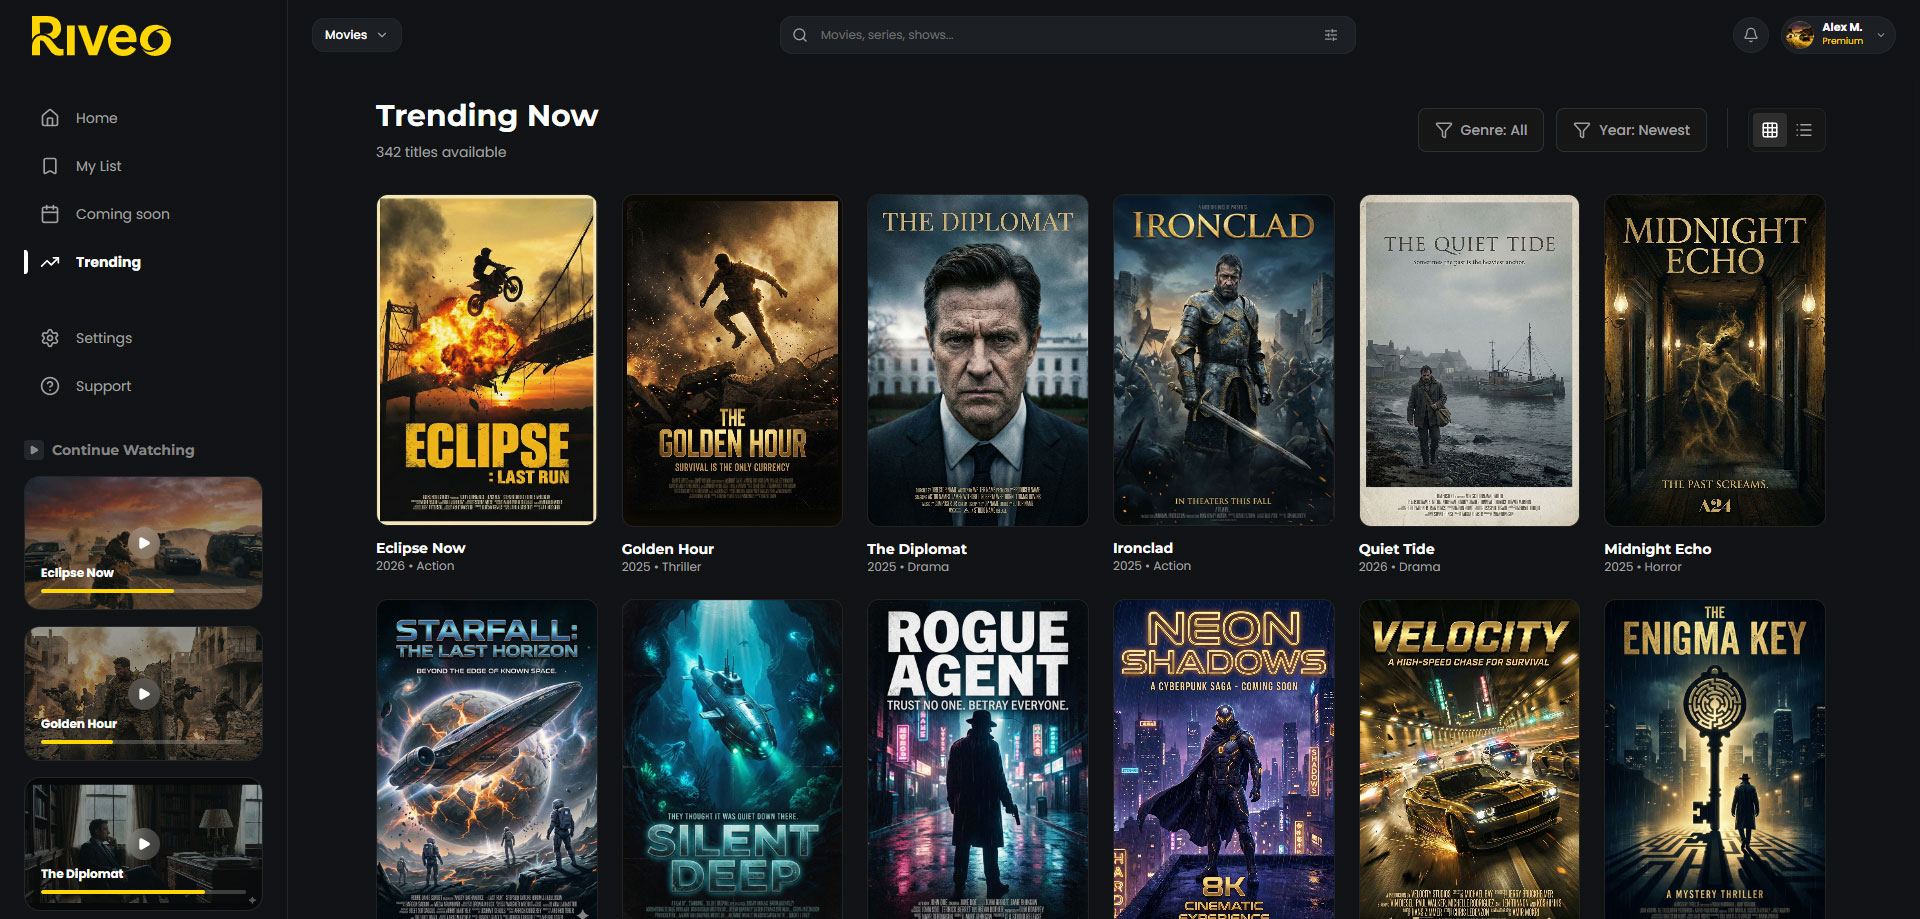Screen dimensions: 1920x919
Task: Switch to list view layout
Action: click(1804, 130)
